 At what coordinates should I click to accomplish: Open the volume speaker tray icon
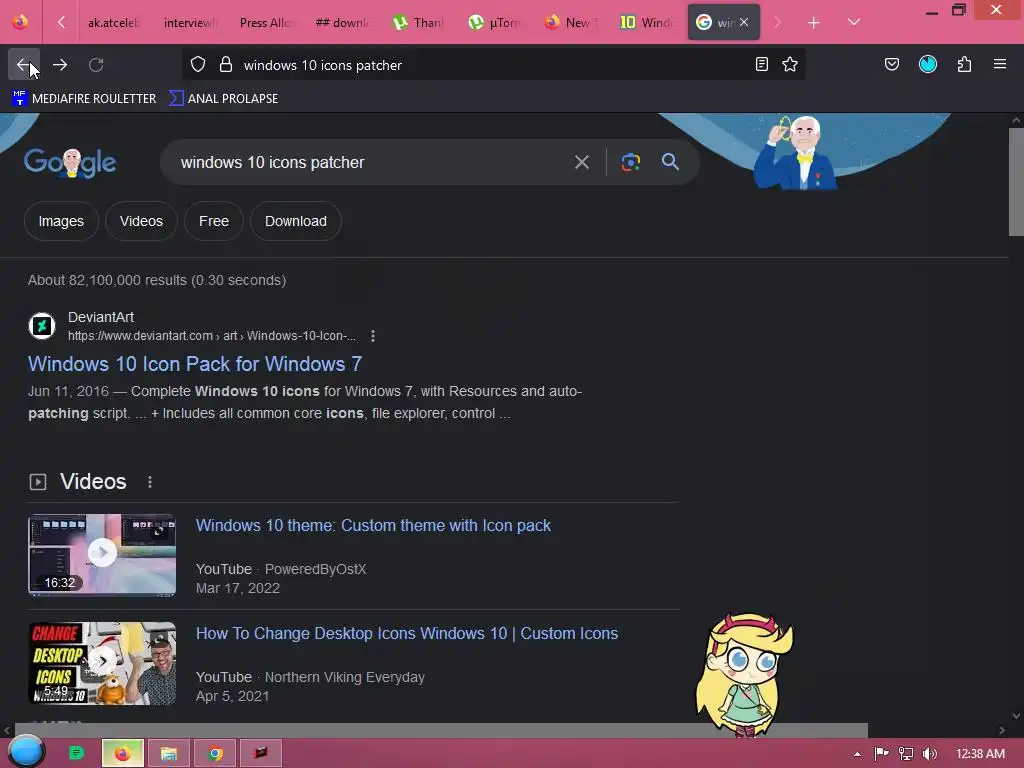coord(929,754)
